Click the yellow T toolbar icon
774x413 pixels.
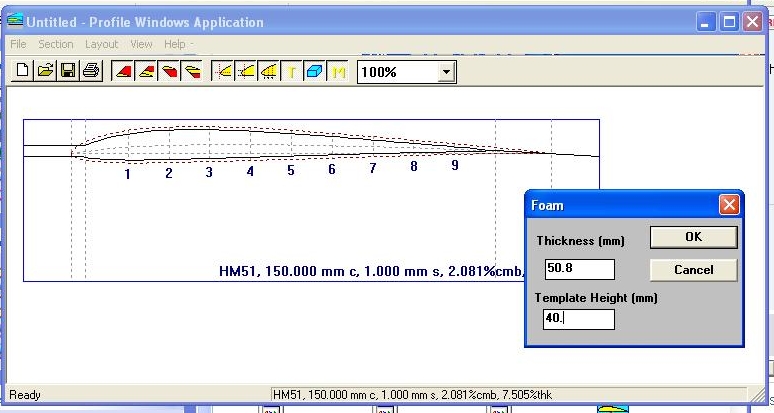(293, 72)
